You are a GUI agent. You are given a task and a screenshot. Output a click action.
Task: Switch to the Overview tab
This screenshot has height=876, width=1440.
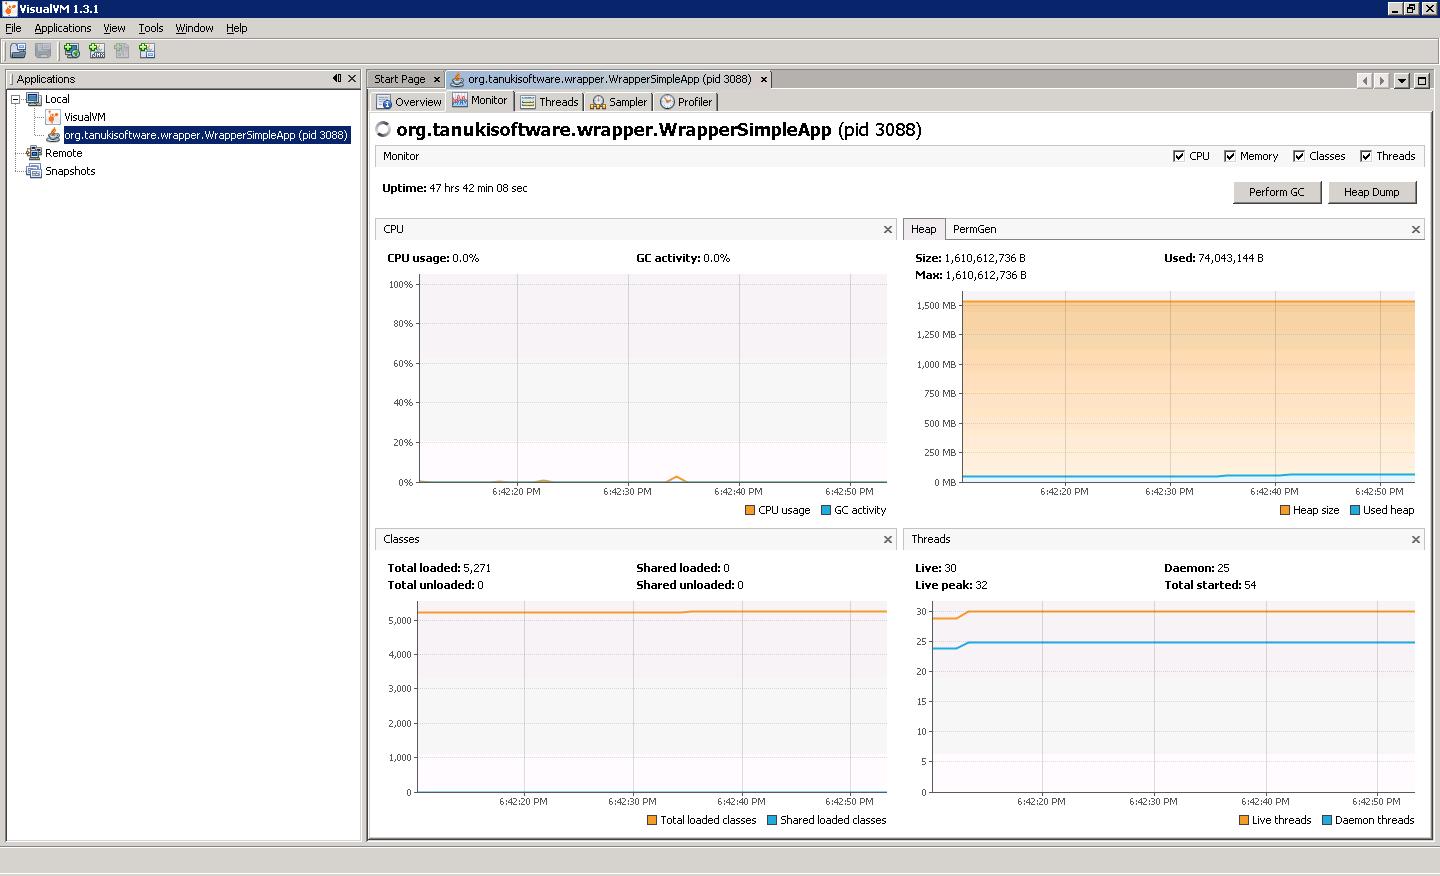409,102
